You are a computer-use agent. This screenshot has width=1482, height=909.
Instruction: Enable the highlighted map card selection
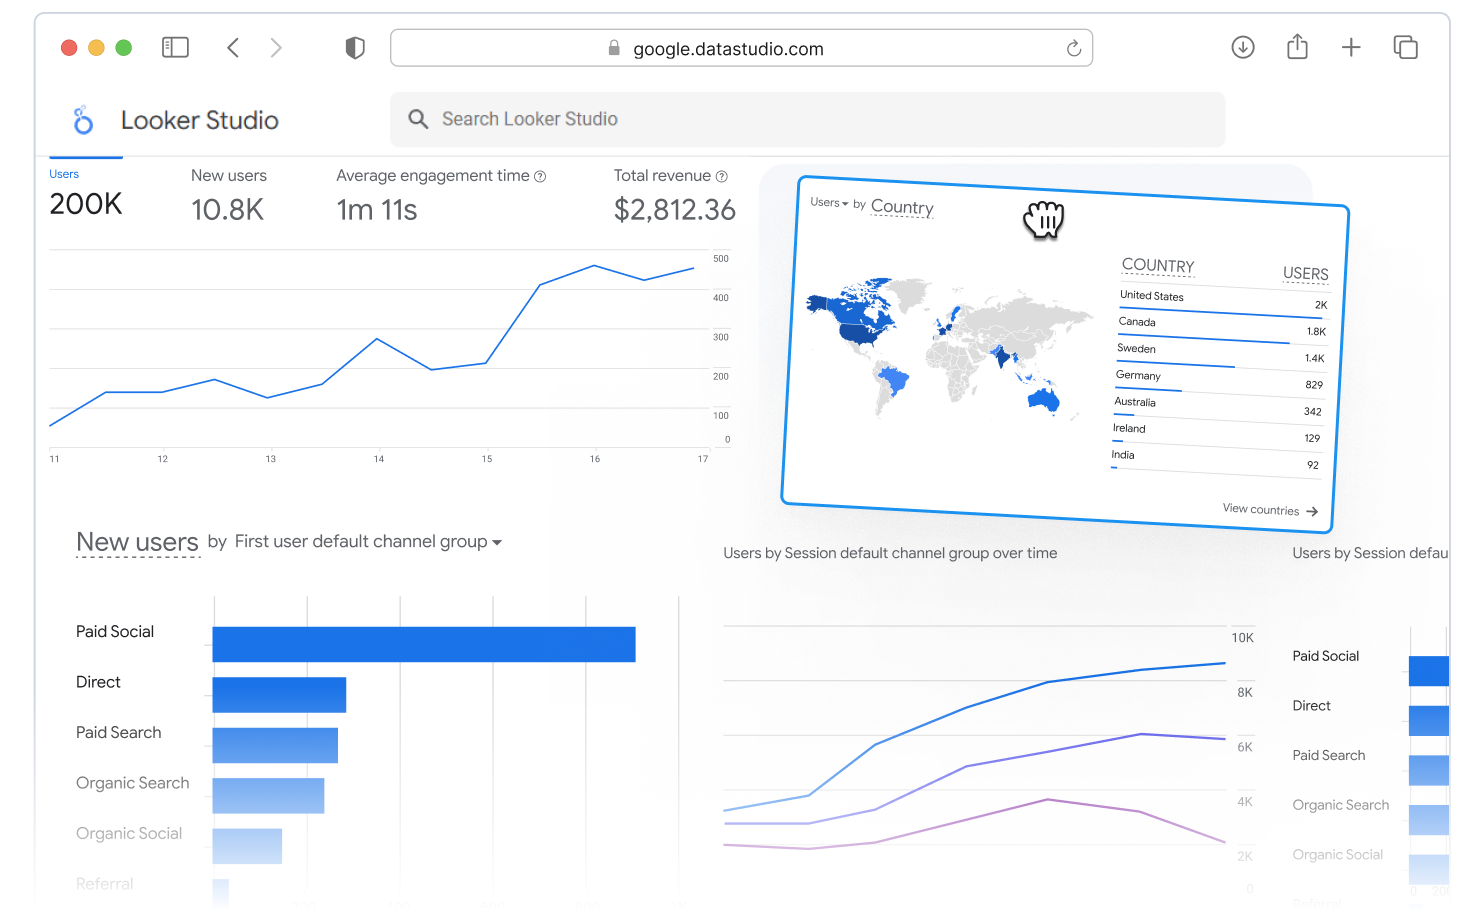[1060, 350]
